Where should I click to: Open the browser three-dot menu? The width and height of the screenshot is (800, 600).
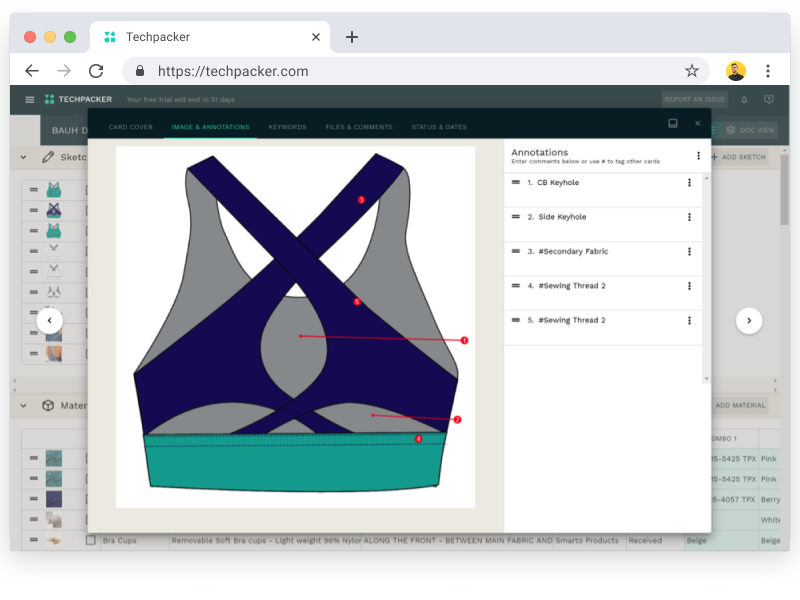coord(767,71)
